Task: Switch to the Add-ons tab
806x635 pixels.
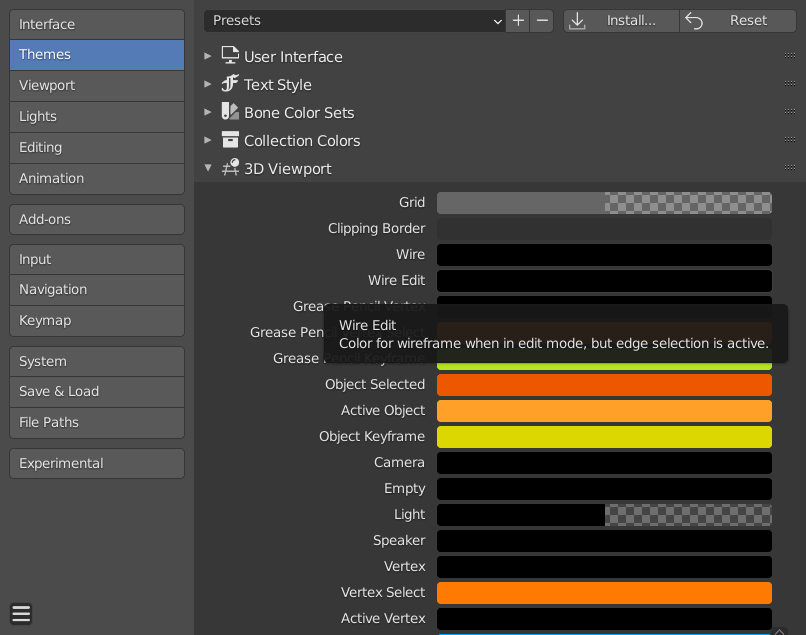Action: (x=97, y=219)
